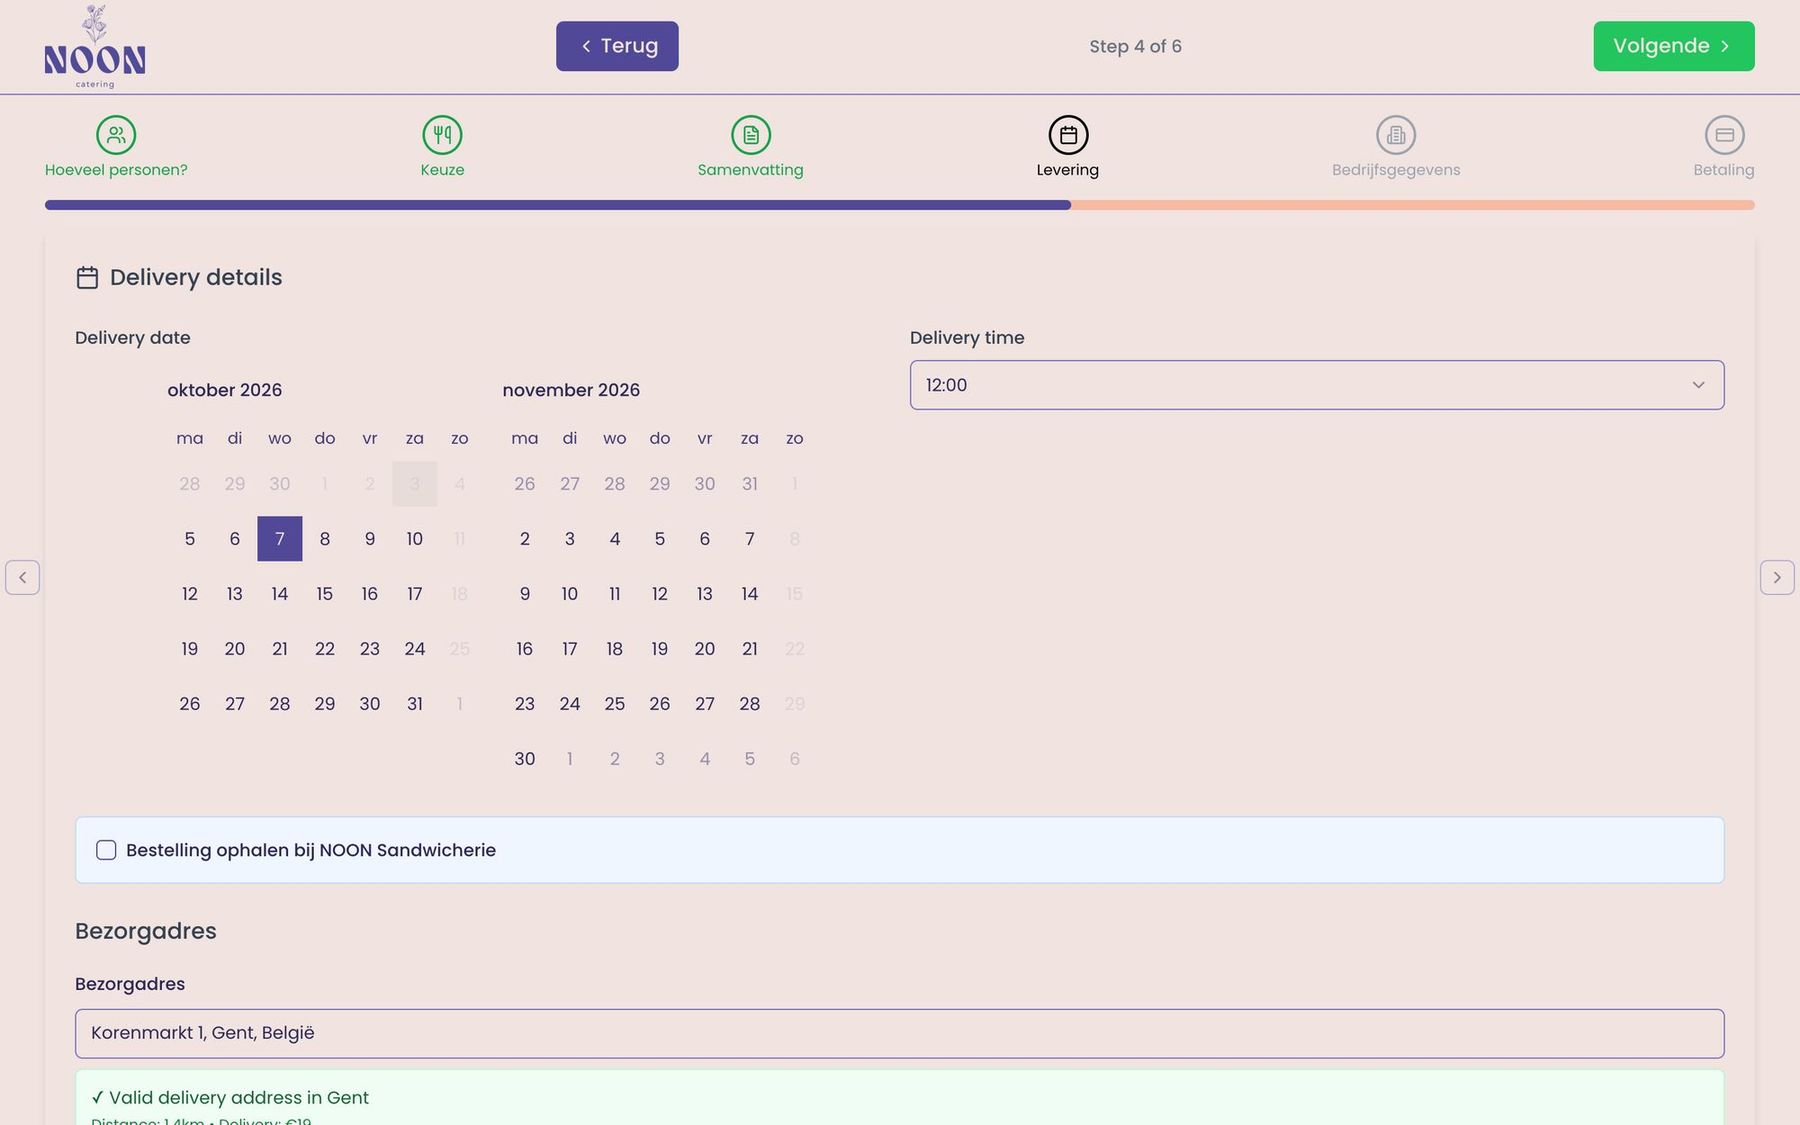Click the Hoeveel personen step icon

pos(116,135)
